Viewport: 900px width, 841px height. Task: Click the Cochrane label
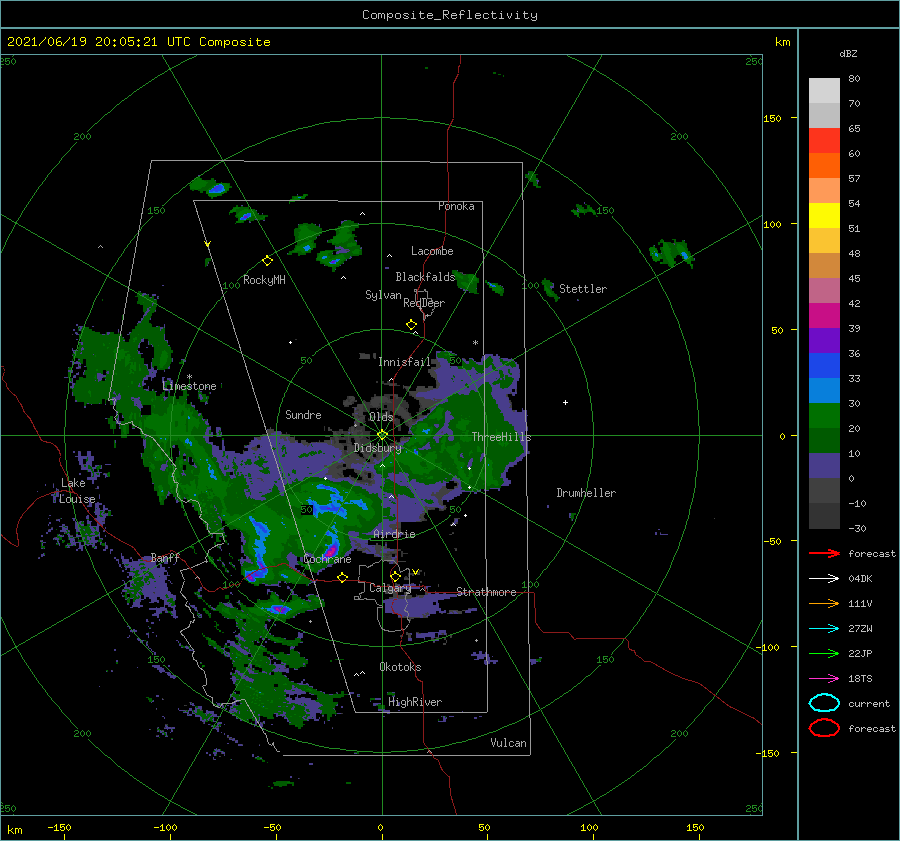coord(327,559)
